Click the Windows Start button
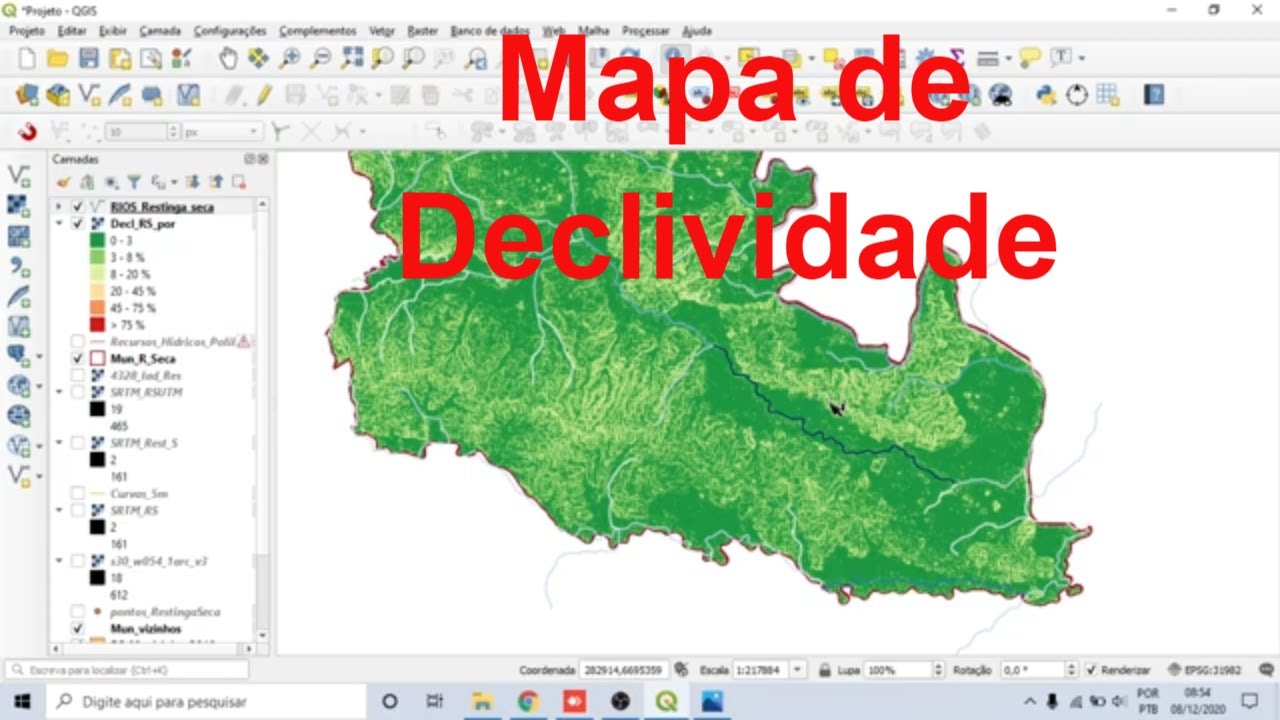 pos(21,701)
